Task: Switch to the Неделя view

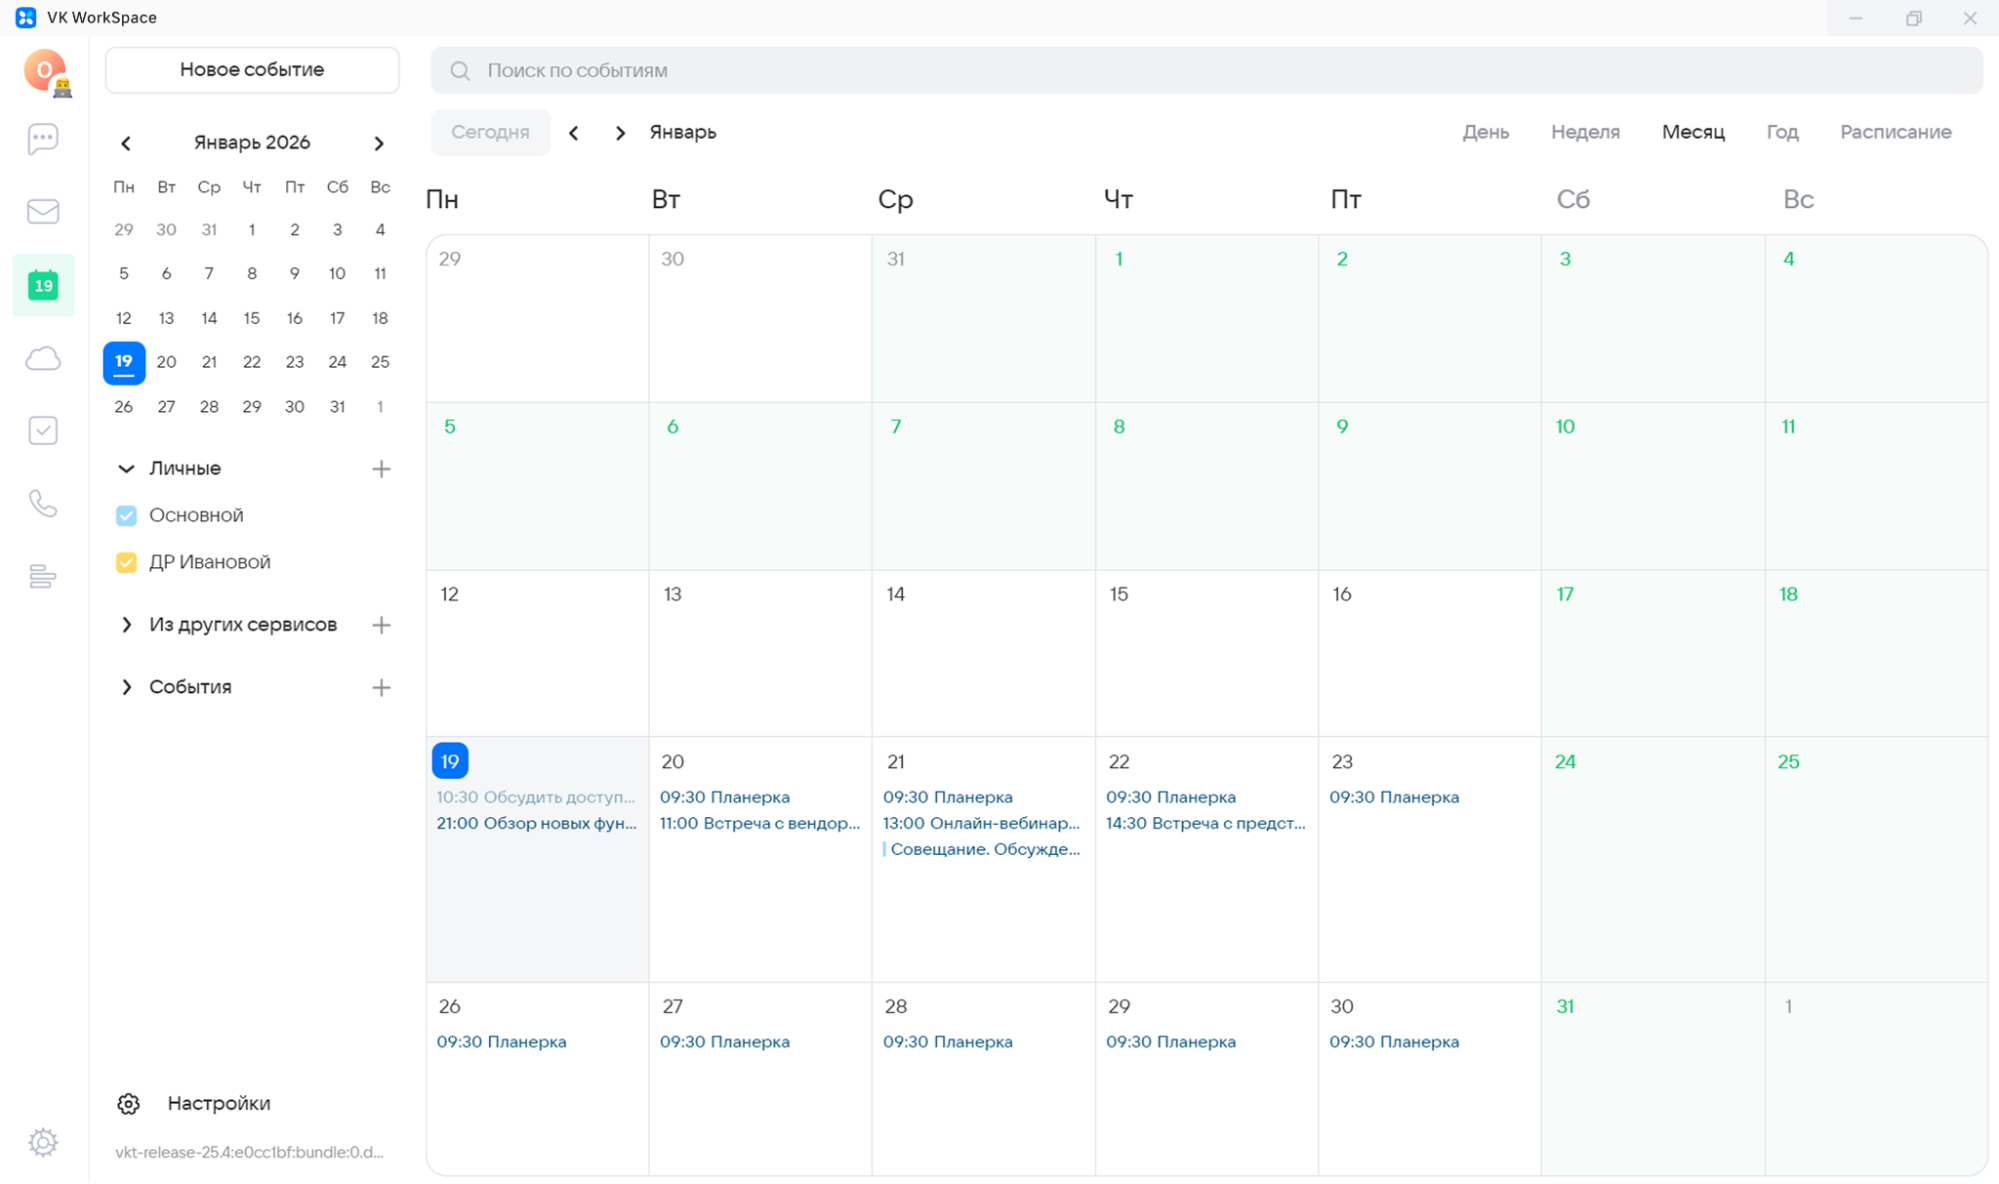Action: click(x=1585, y=132)
